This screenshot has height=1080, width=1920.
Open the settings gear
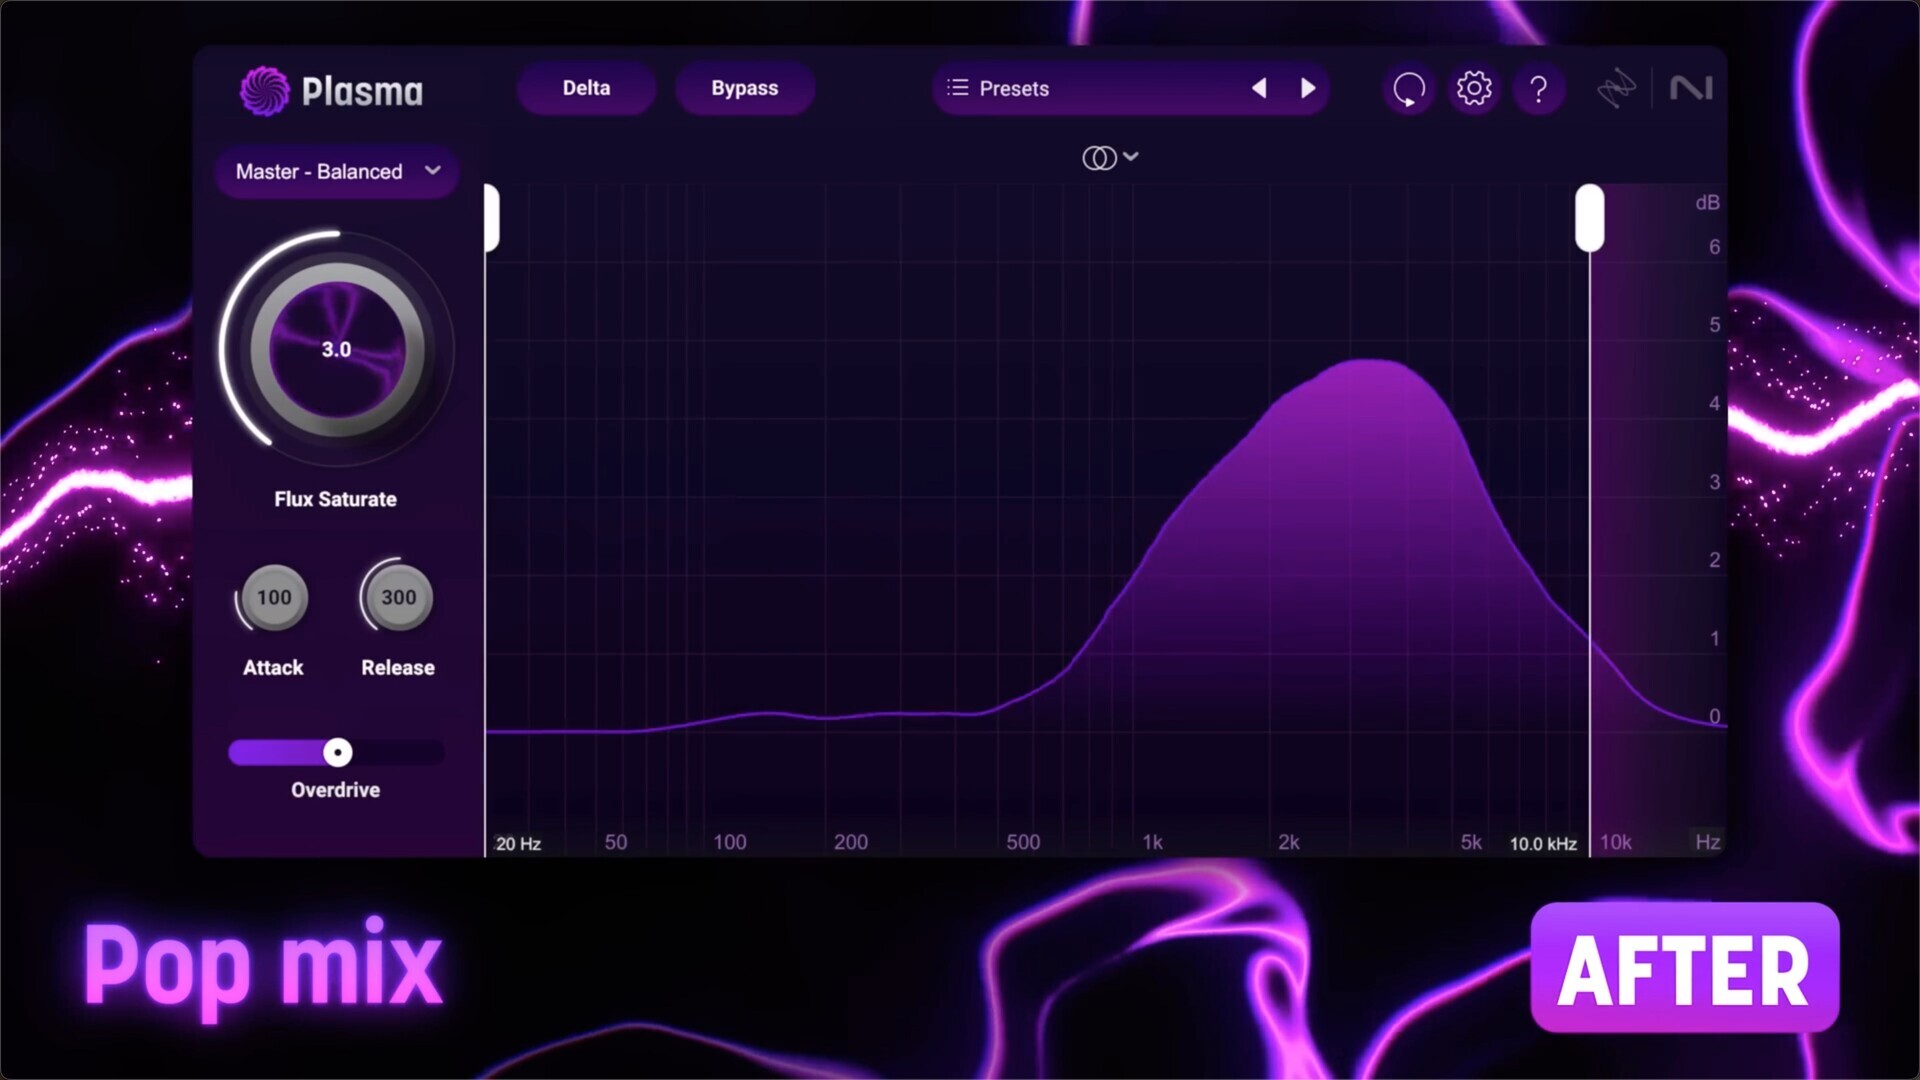1474,89
